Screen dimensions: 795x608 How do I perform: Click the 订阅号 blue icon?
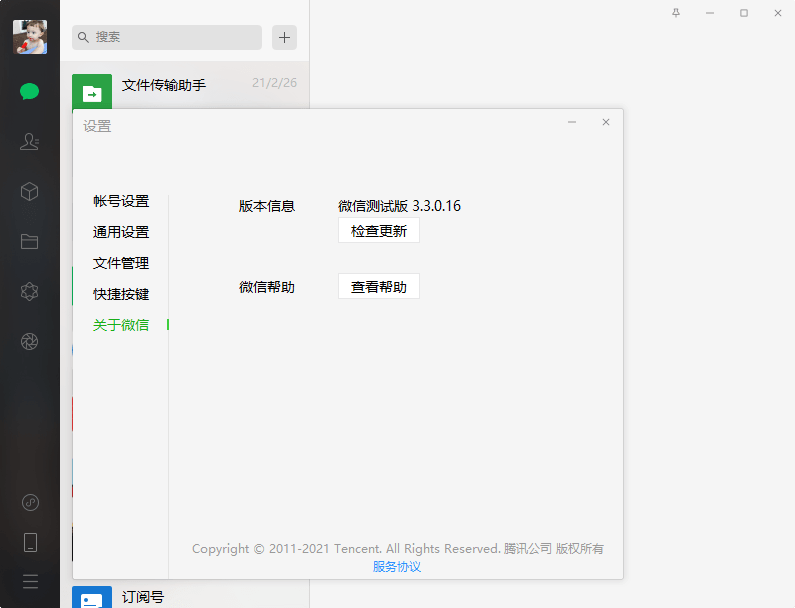pyautogui.click(x=92, y=597)
